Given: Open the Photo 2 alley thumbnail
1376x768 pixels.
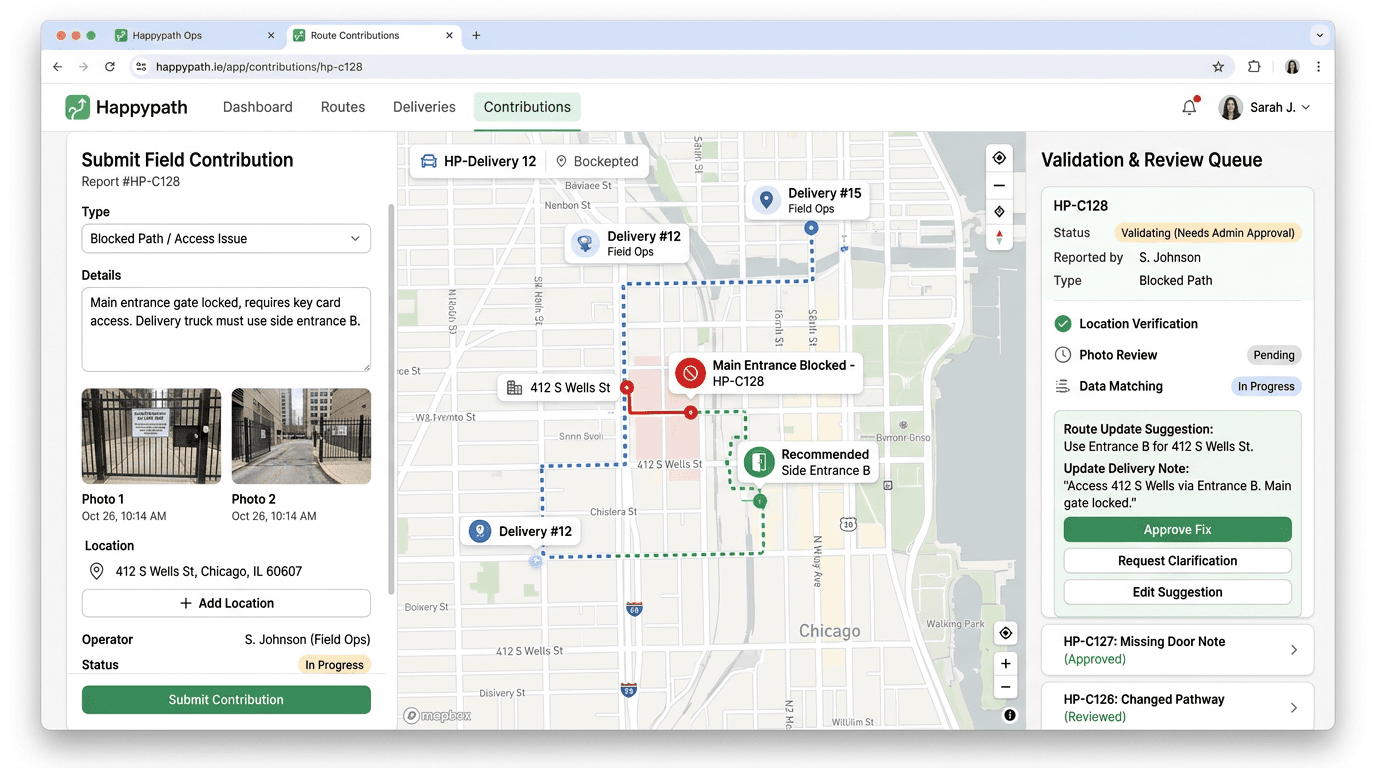Looking at the screenshot, I should click(x=301, y=436).
